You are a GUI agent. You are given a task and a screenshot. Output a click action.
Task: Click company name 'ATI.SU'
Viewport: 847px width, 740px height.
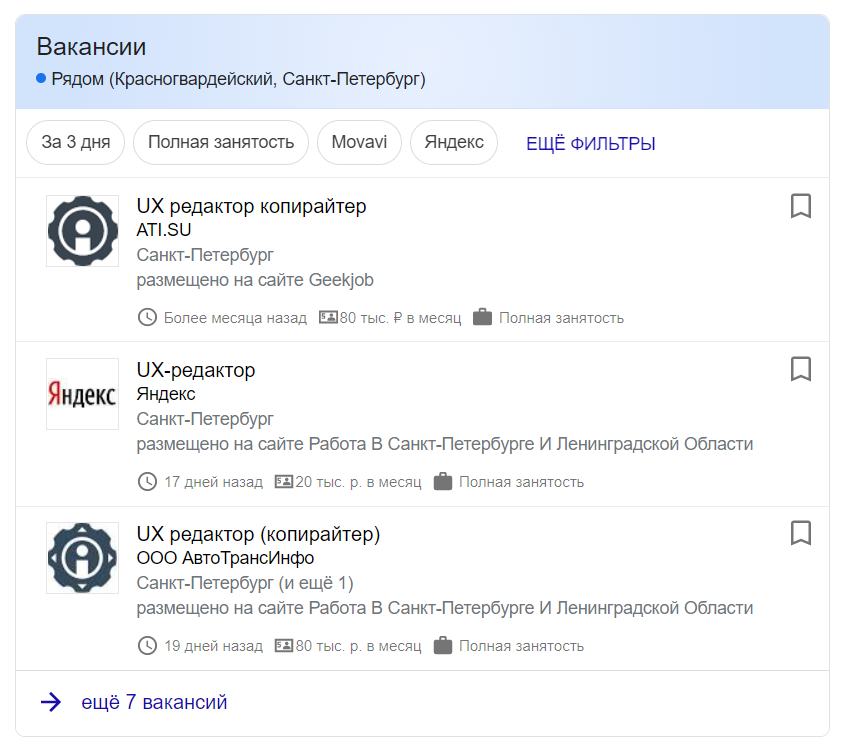[164, 230]
